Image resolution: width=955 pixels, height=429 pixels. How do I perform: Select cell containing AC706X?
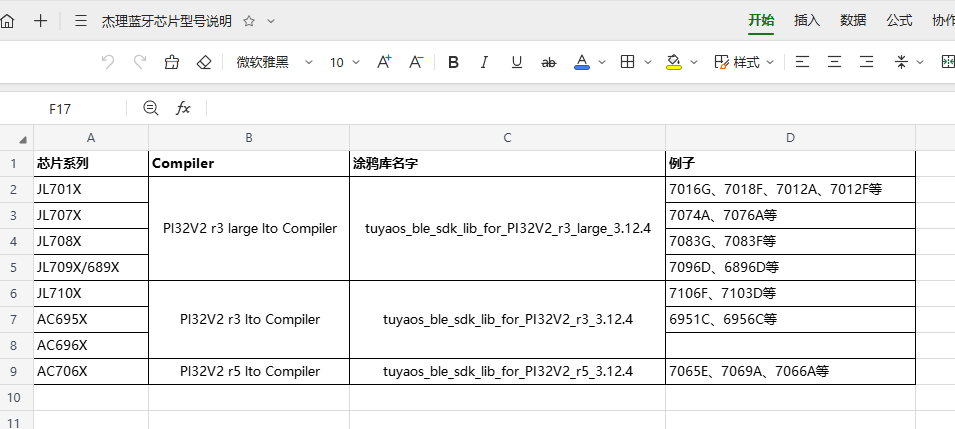(91, 371)
